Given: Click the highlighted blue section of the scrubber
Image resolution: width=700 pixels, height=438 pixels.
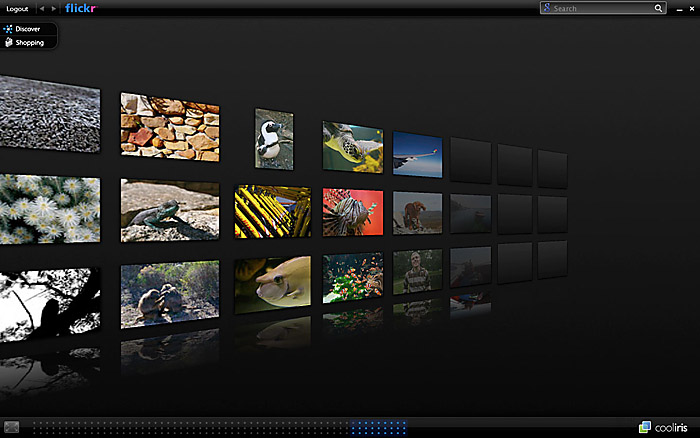Looking at the screenshot, I should pyautogui.click(x=378, y=427).
